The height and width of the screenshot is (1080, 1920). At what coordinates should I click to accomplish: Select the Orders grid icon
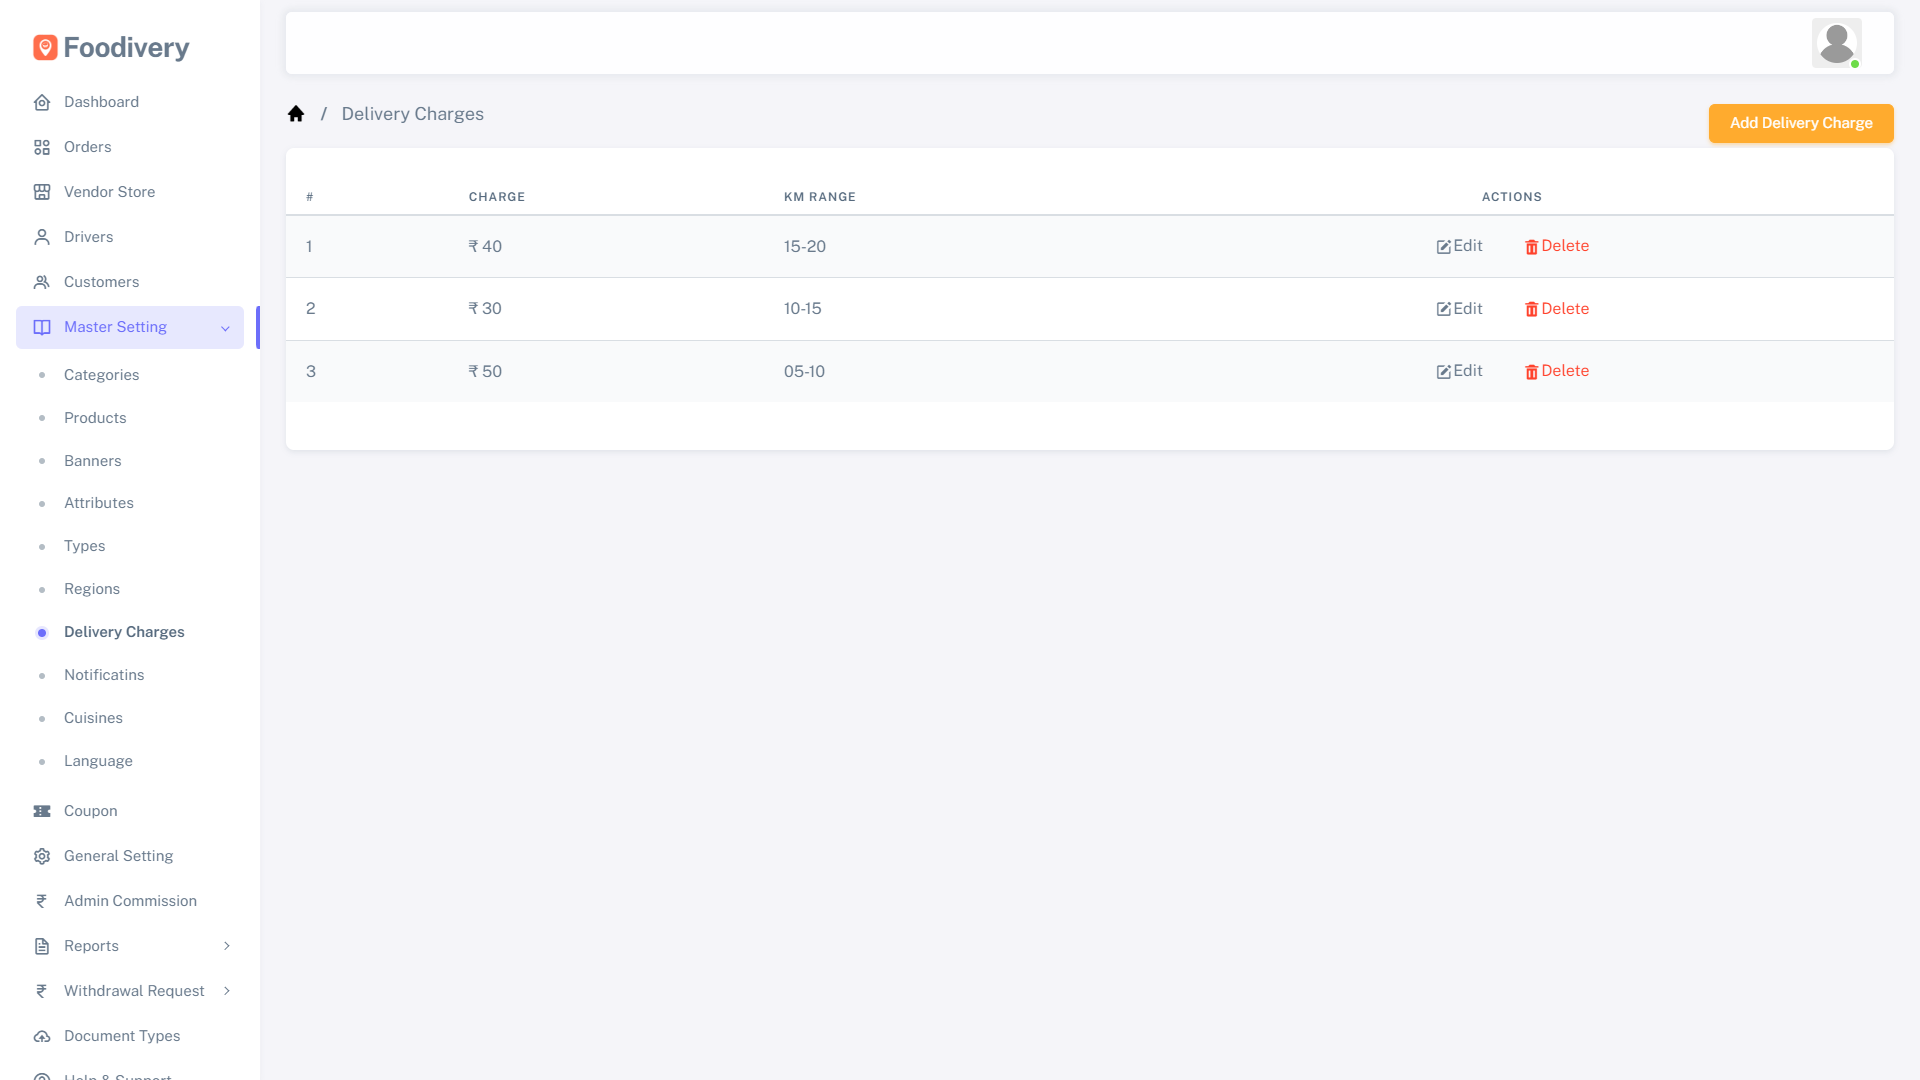[x=41, y=147]
